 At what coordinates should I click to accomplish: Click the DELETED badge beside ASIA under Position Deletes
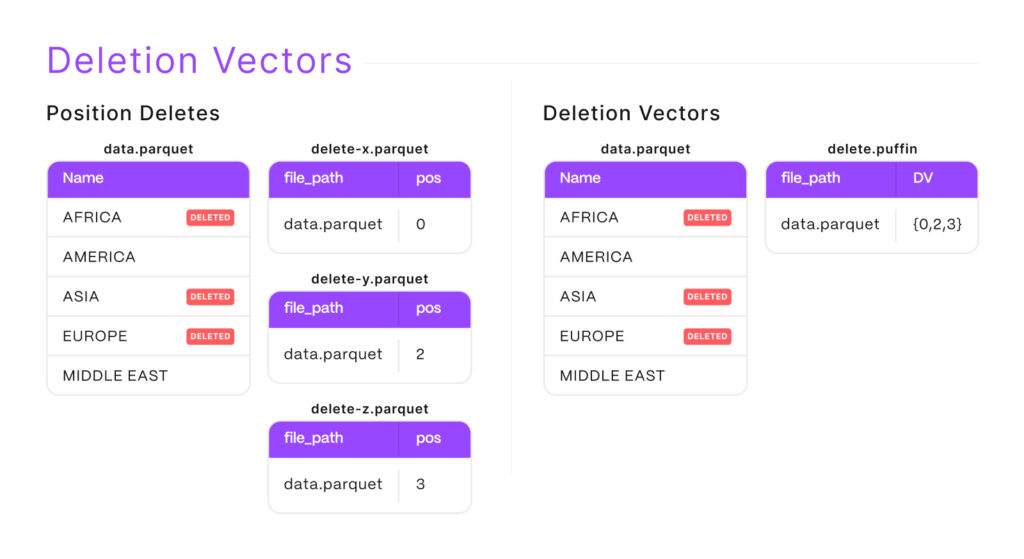[x=210, y=297]
